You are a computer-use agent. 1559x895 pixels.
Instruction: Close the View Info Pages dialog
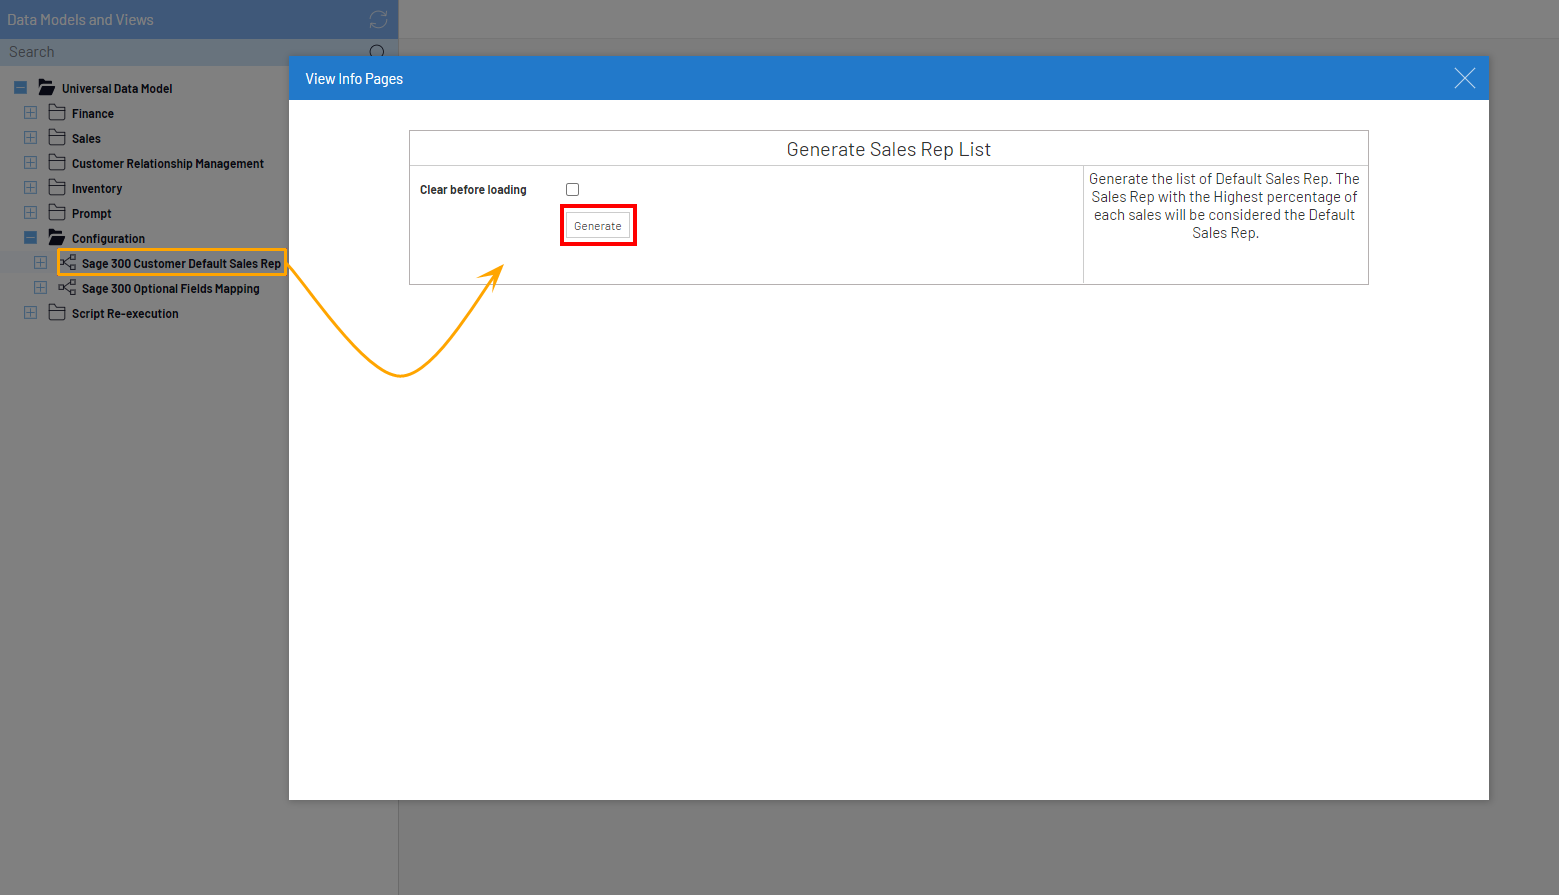click(x=1464, y=78)
